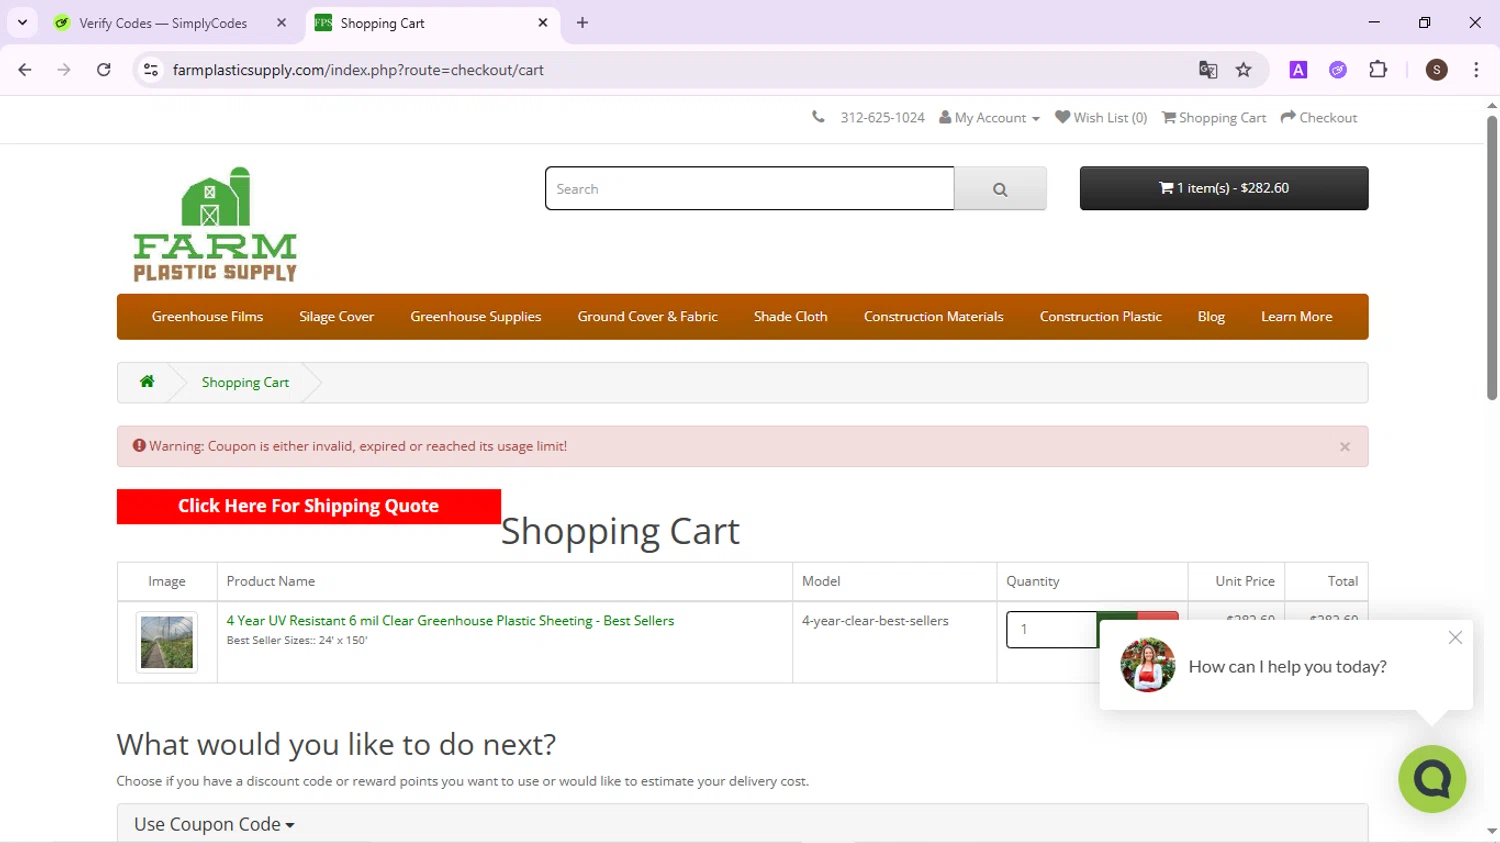Open the greenhouse product thumbnail

[x=167, y=642]
